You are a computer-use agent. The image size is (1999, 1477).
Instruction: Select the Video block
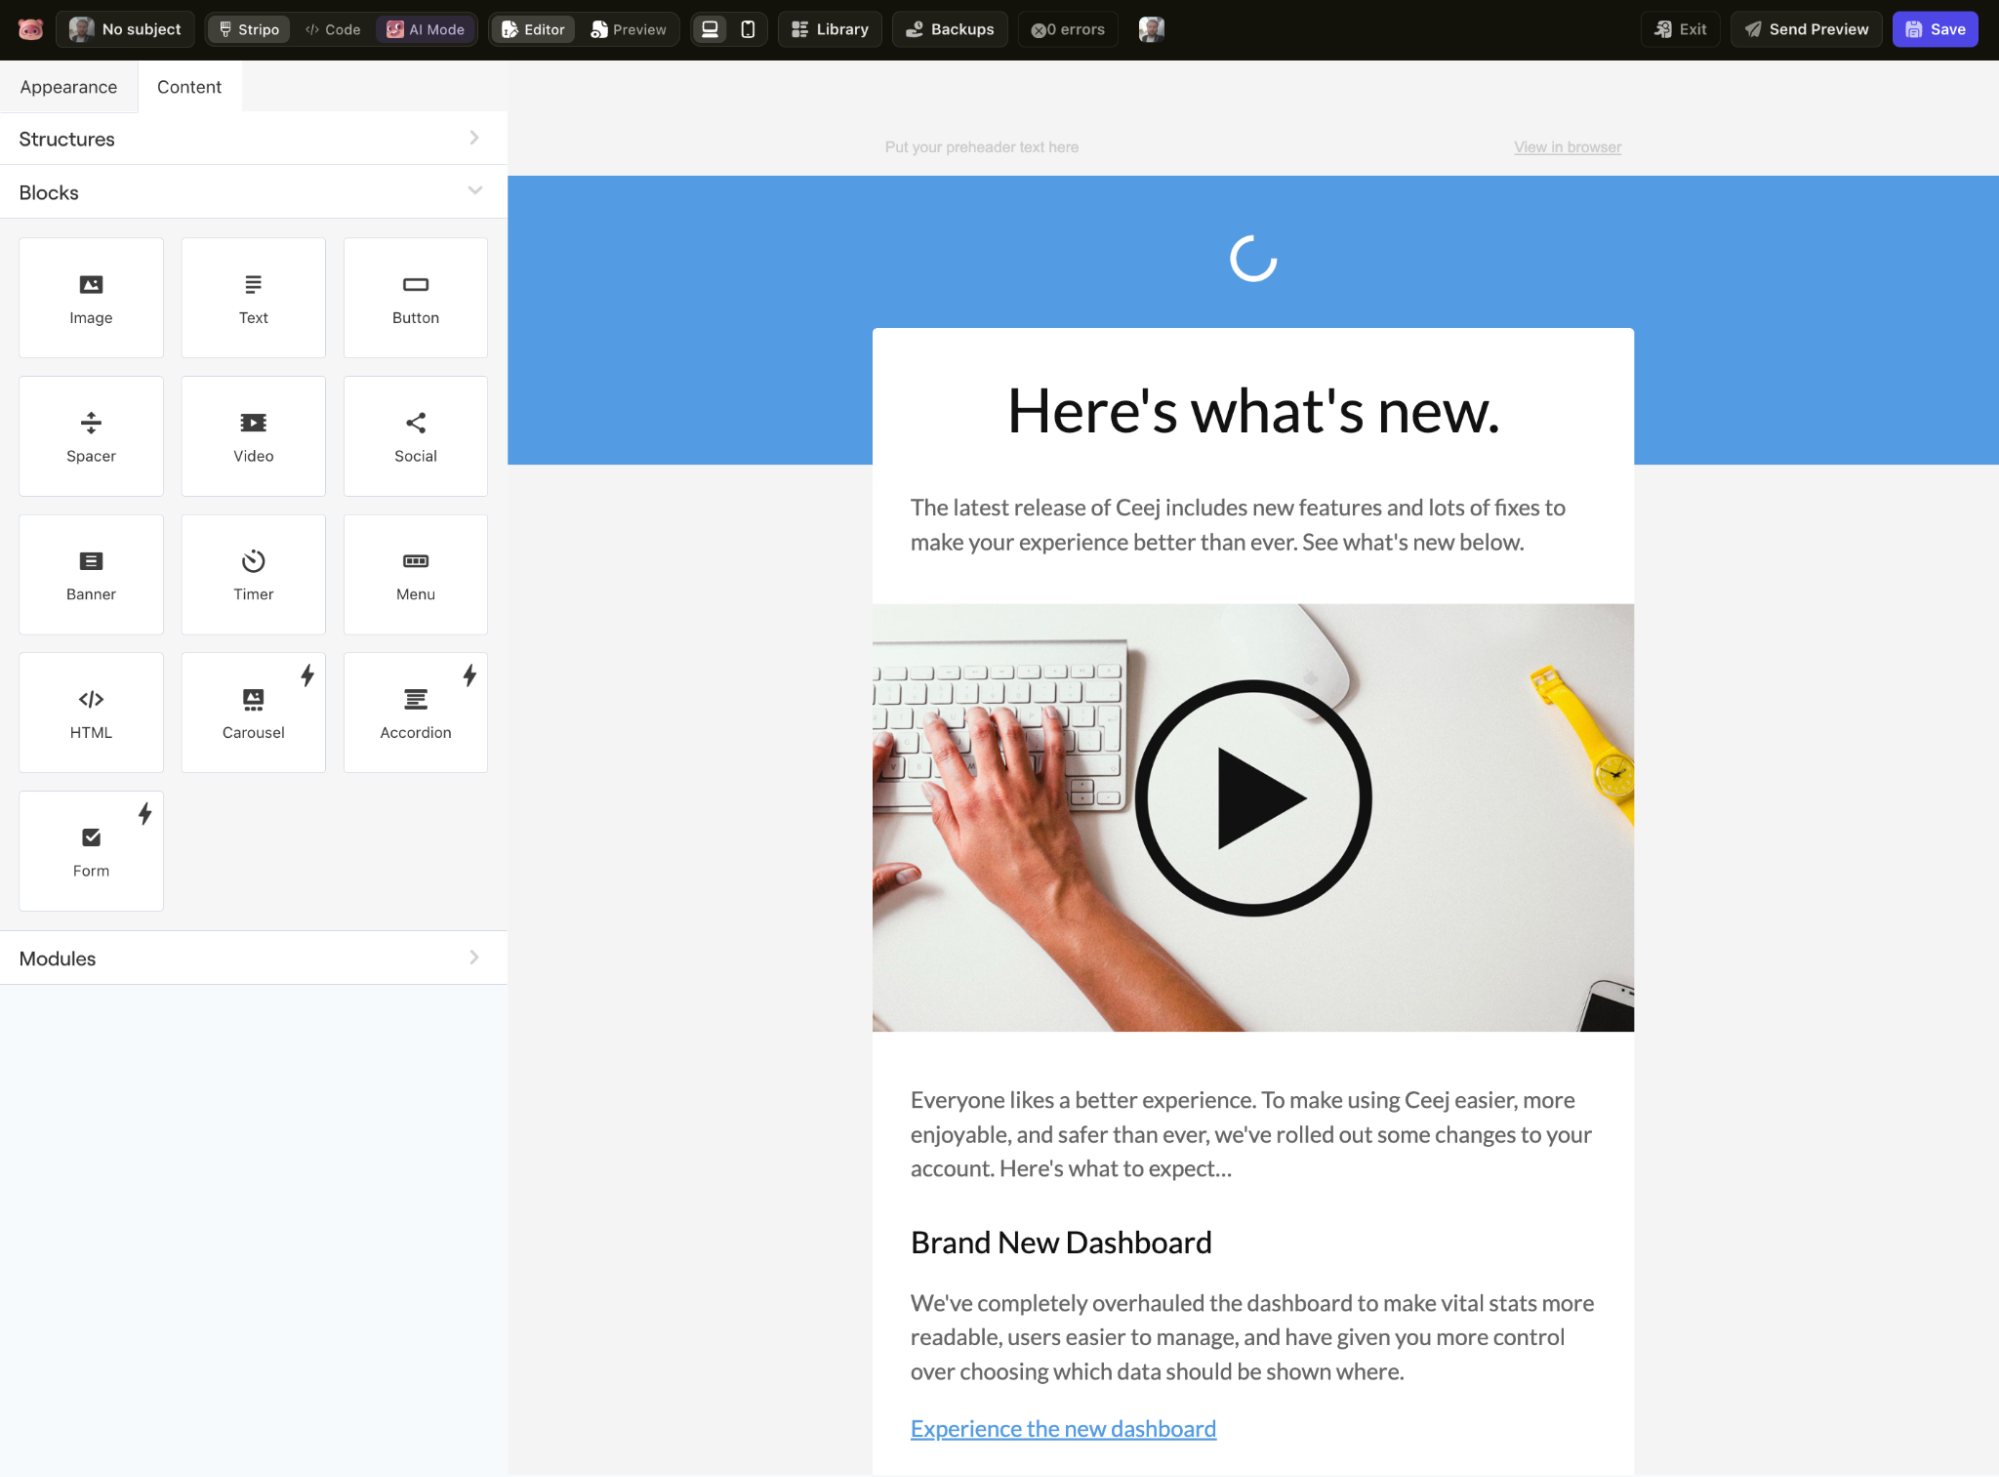point(253,436)
